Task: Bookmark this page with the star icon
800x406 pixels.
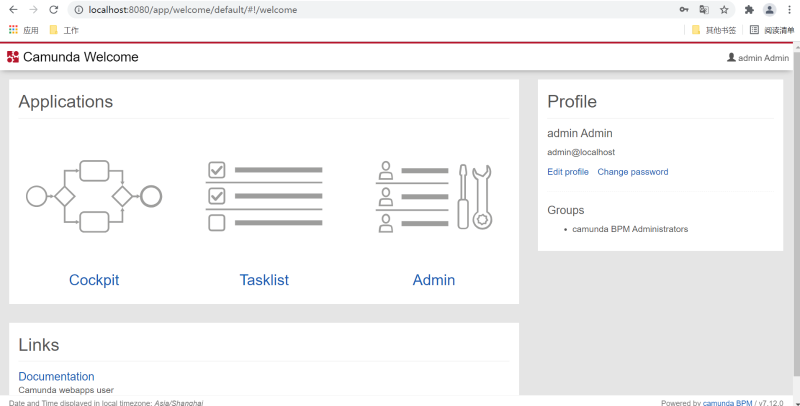Action: (724, 10)
